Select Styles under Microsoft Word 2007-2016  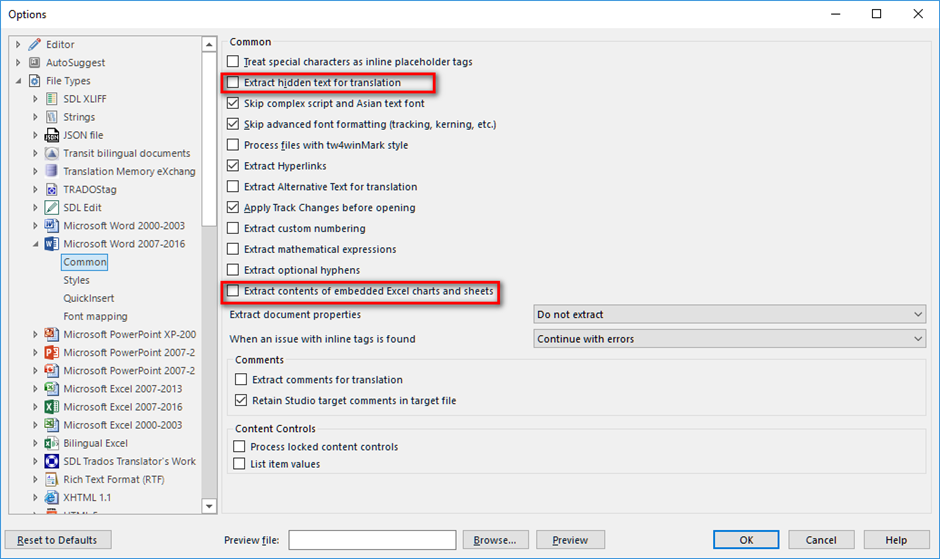[76, 280]
